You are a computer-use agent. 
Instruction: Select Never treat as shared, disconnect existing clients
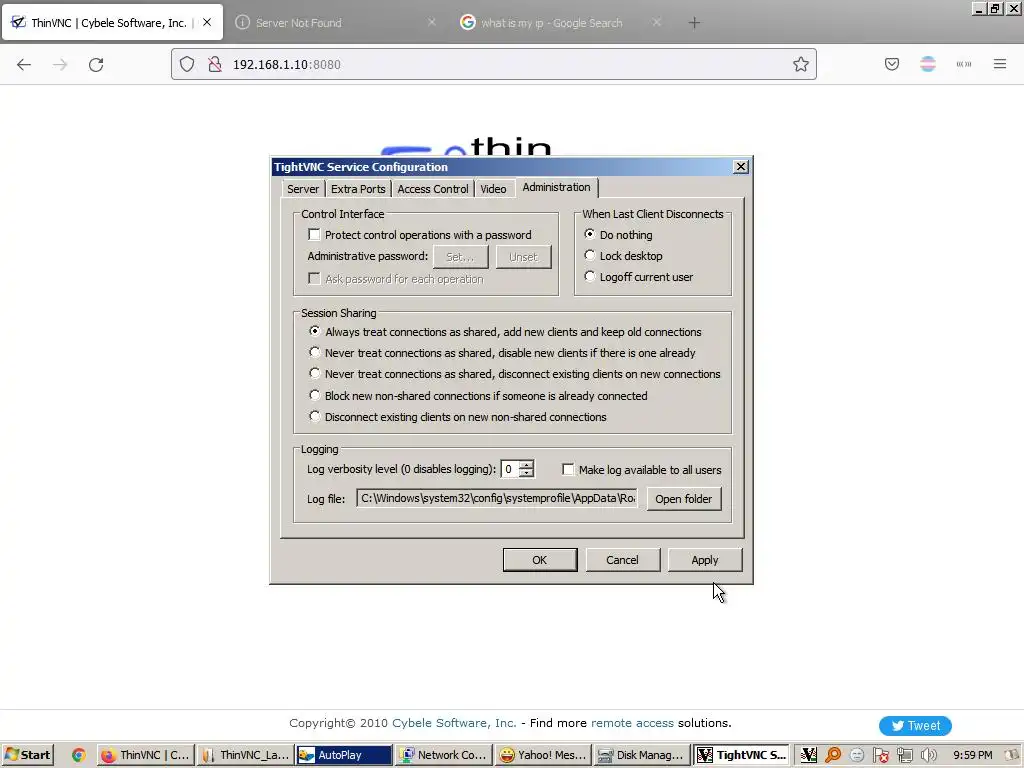point(315,373)
